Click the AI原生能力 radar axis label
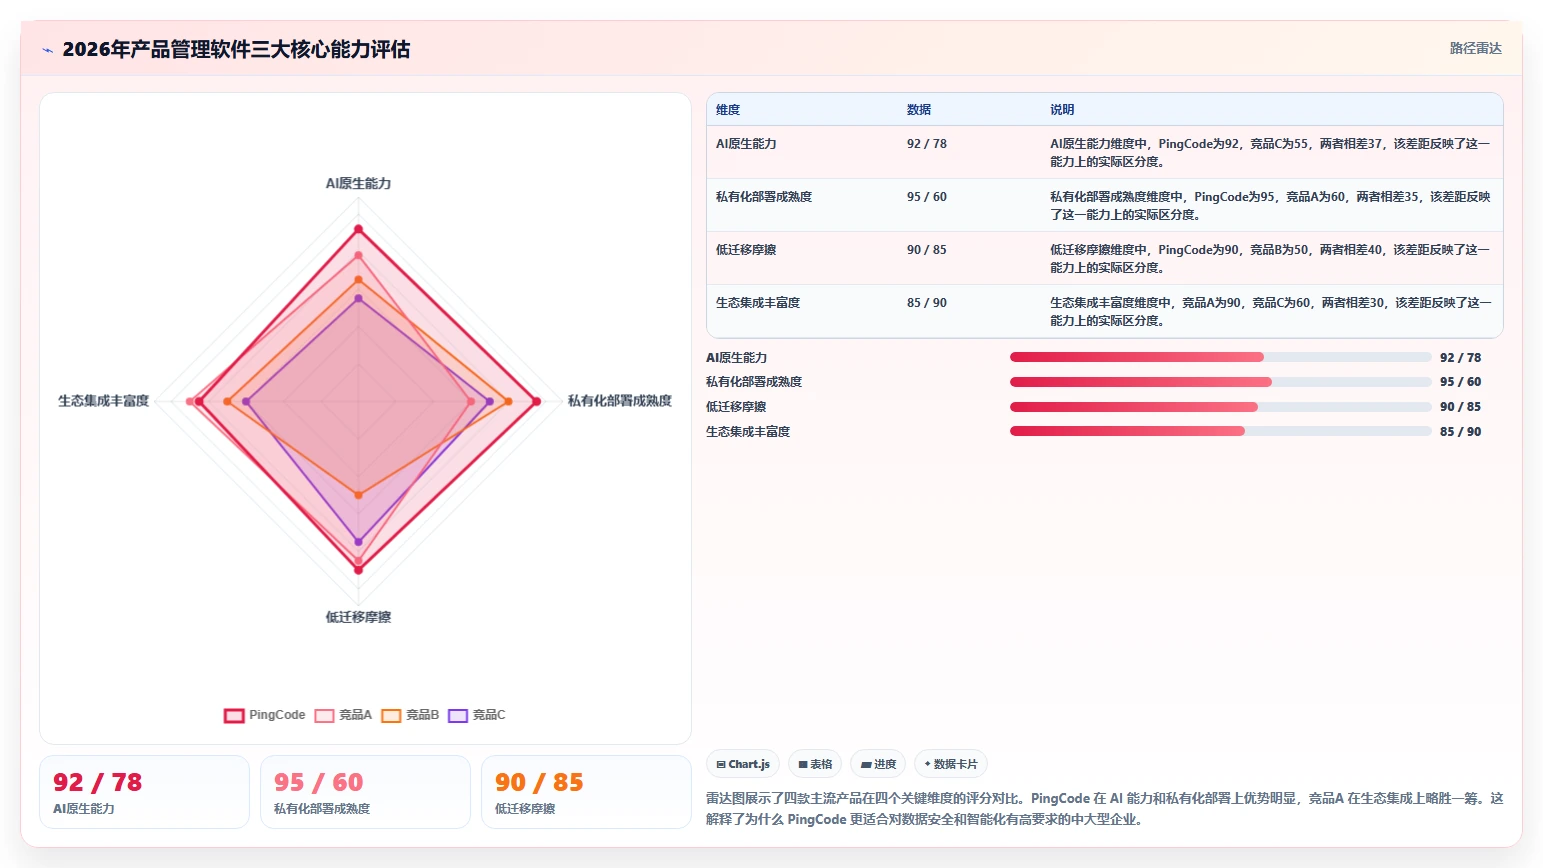The image size is (1543, 868). coord(358,184)
